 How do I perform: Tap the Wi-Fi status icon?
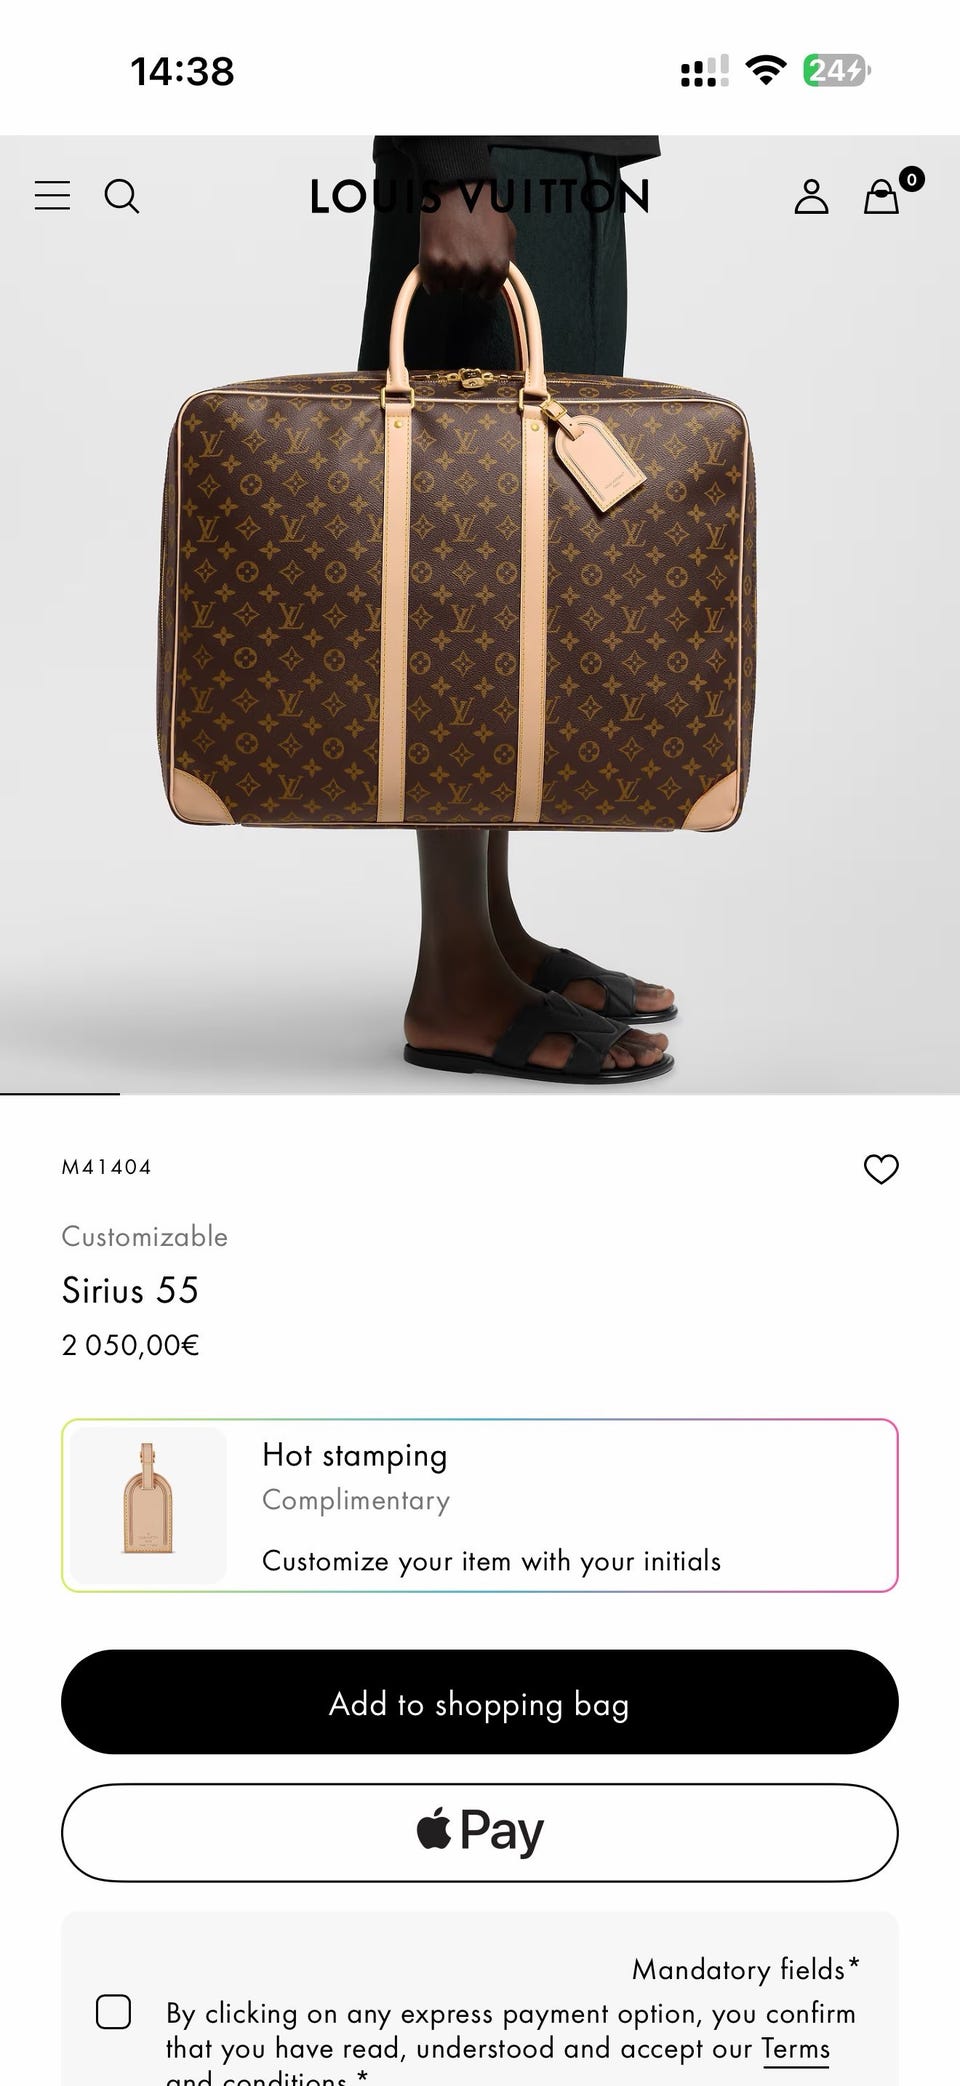pyautogui.click(x=766, y=70)
